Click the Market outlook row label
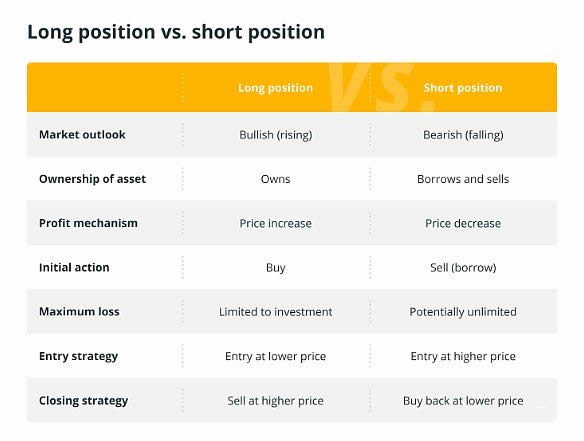This screenshot has width=584, height=441. click(x=82, y=134)
